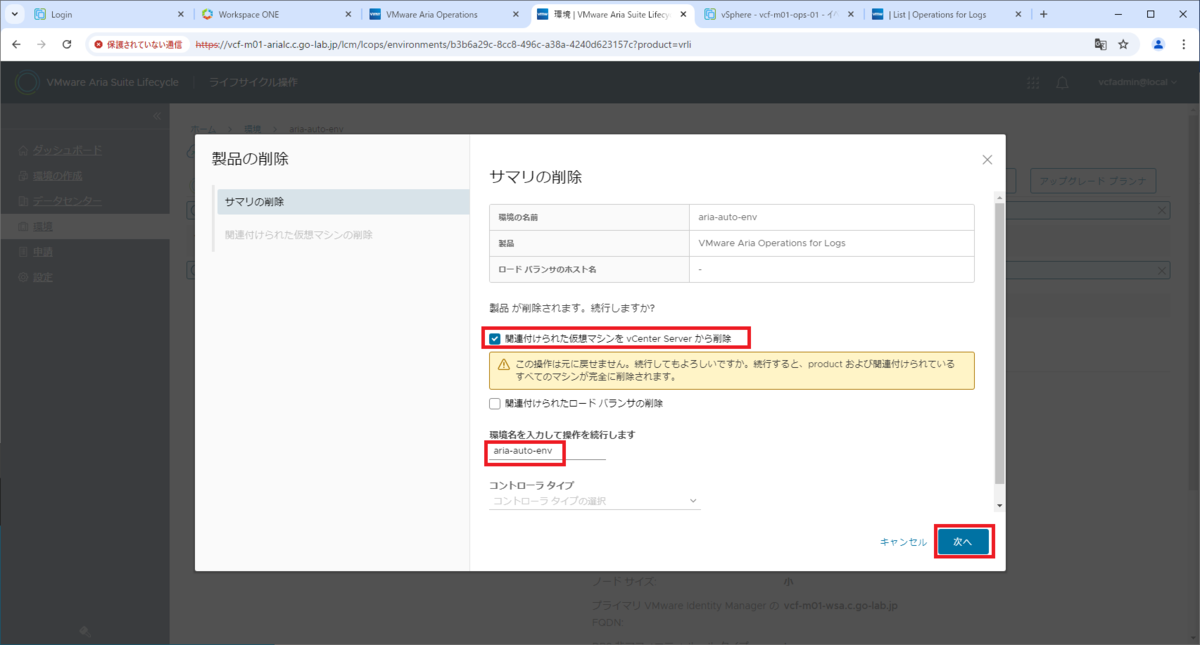Open a new browser tab with plus icon

click(x=1044, y=15)
